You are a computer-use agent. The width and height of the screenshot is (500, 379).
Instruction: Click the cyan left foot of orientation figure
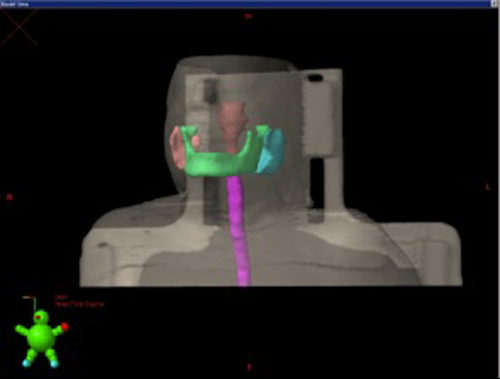click(x=54, y=363)
